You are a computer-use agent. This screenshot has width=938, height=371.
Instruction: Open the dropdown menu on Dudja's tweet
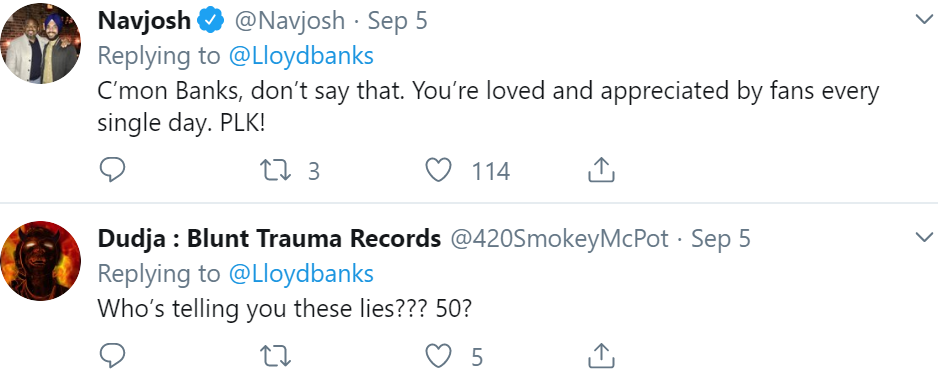click(x=924, y=238)
